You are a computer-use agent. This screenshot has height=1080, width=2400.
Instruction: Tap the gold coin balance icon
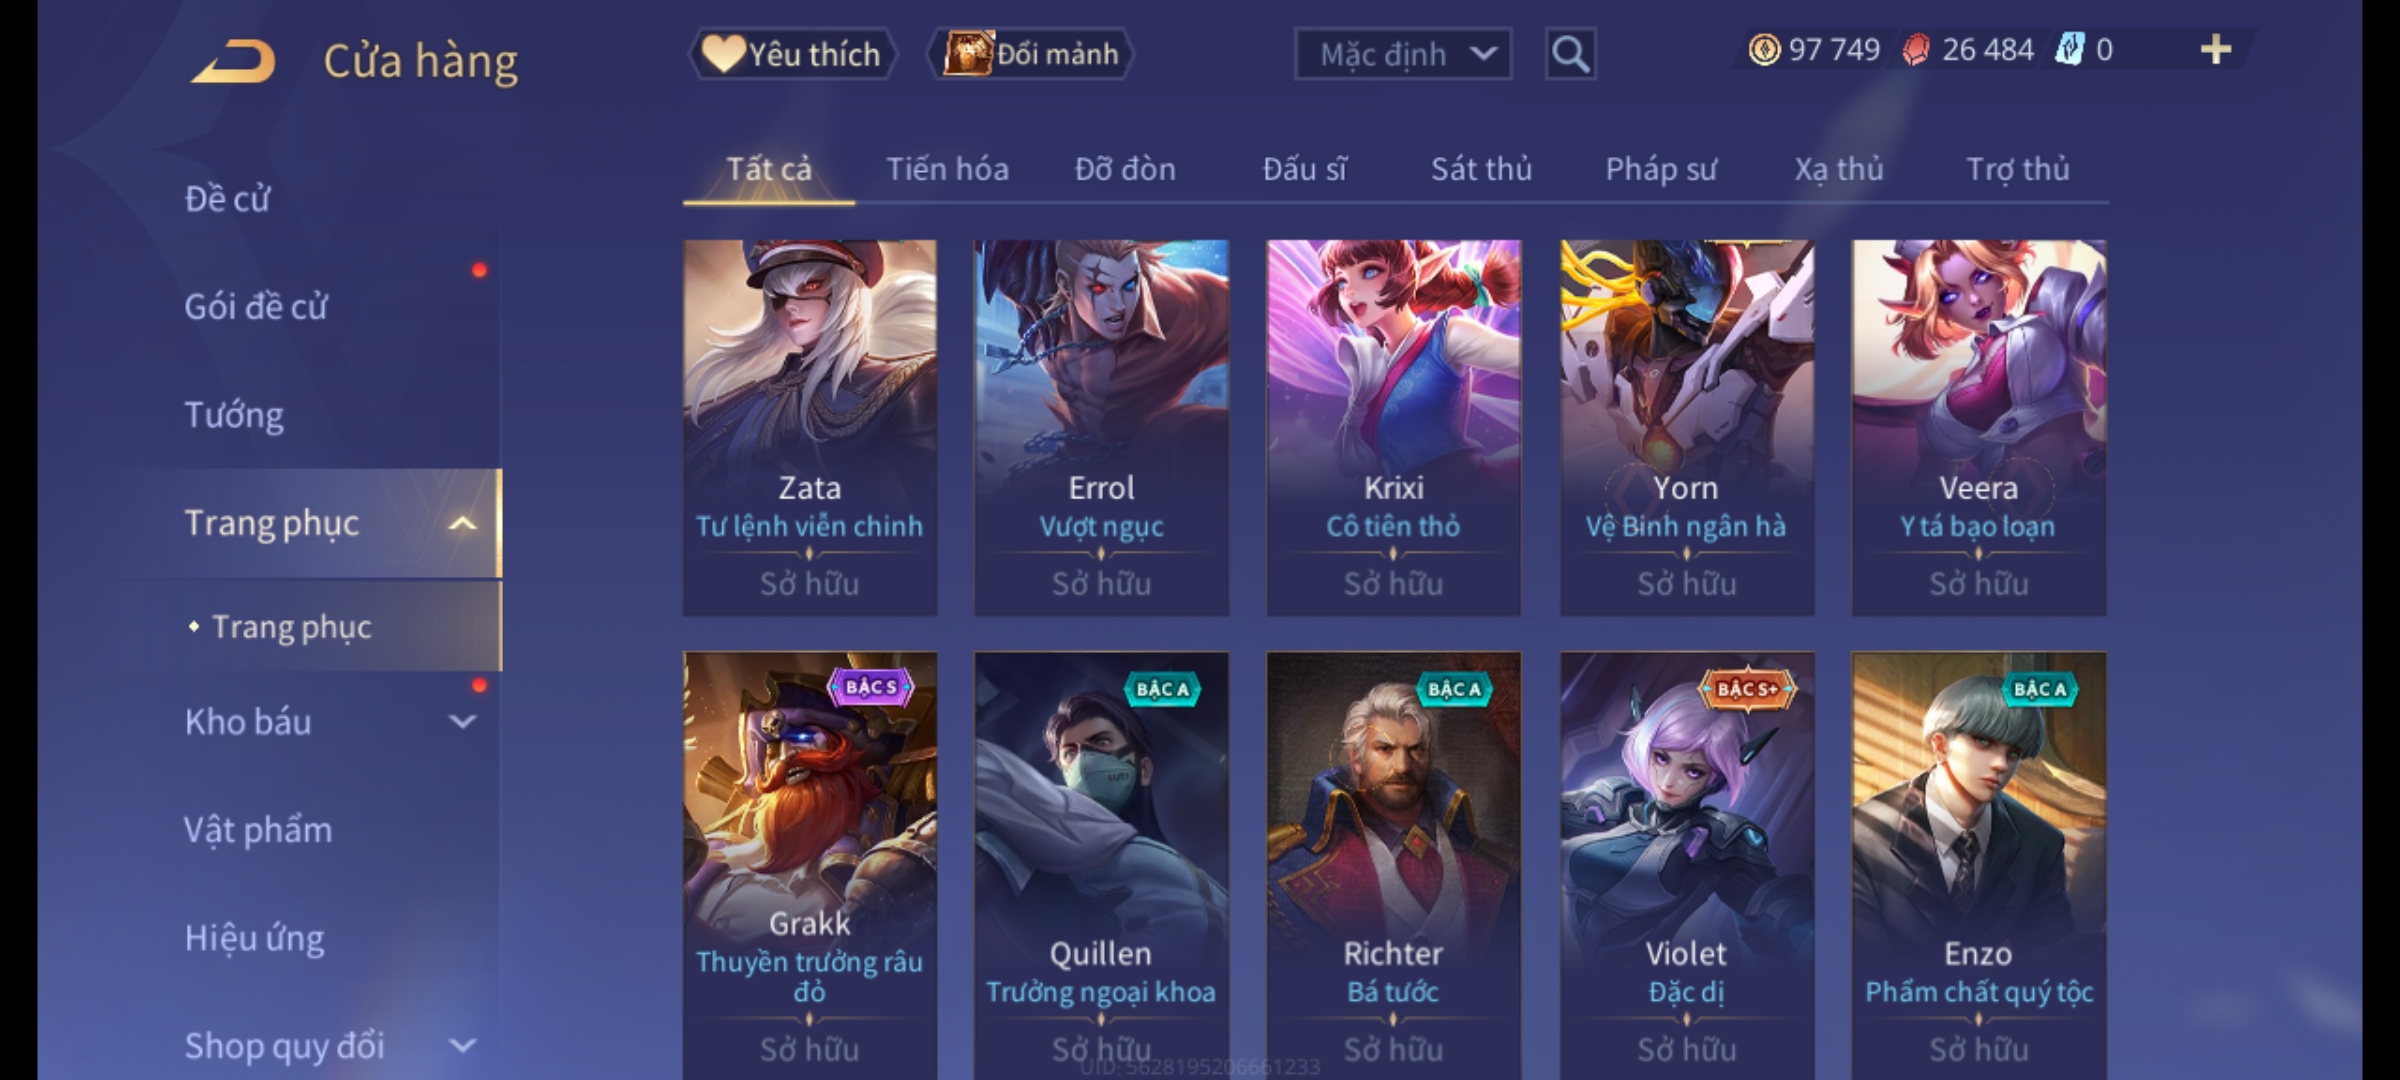click(1764, 50)
